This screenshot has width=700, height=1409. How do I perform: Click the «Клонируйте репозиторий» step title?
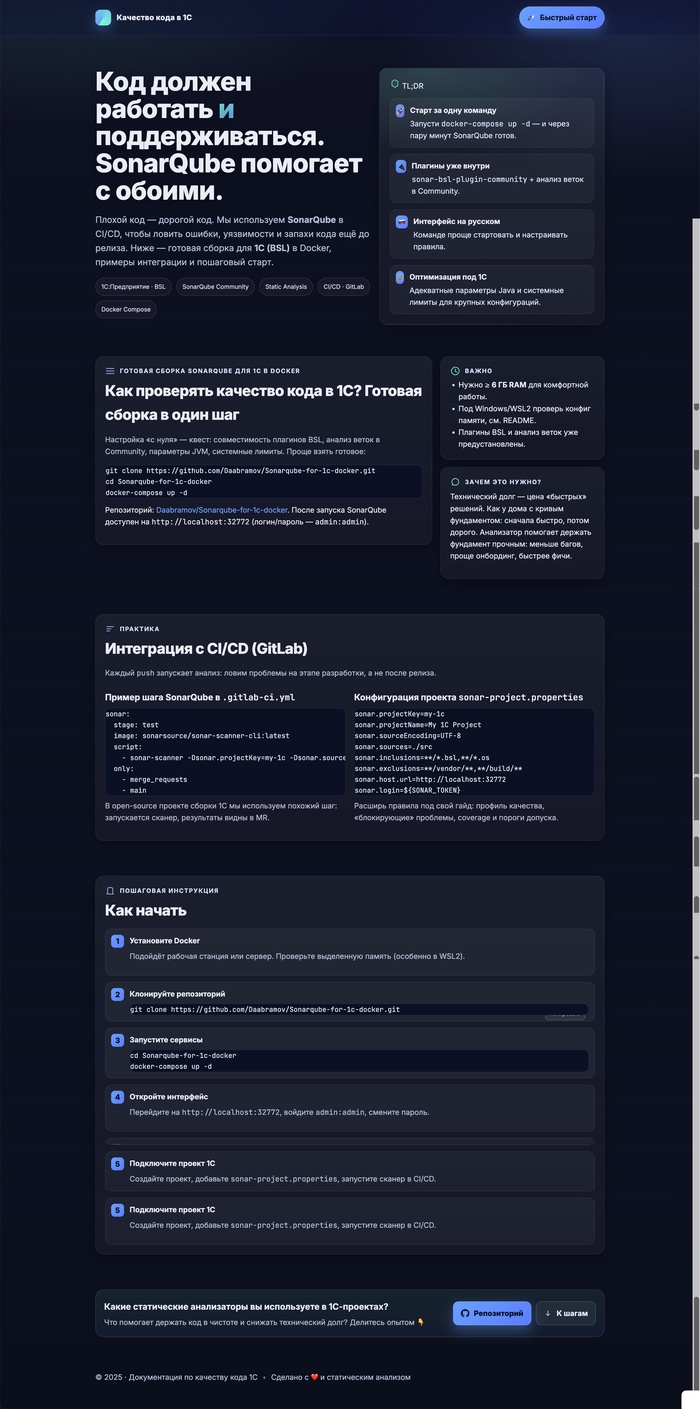click(177, 995)
